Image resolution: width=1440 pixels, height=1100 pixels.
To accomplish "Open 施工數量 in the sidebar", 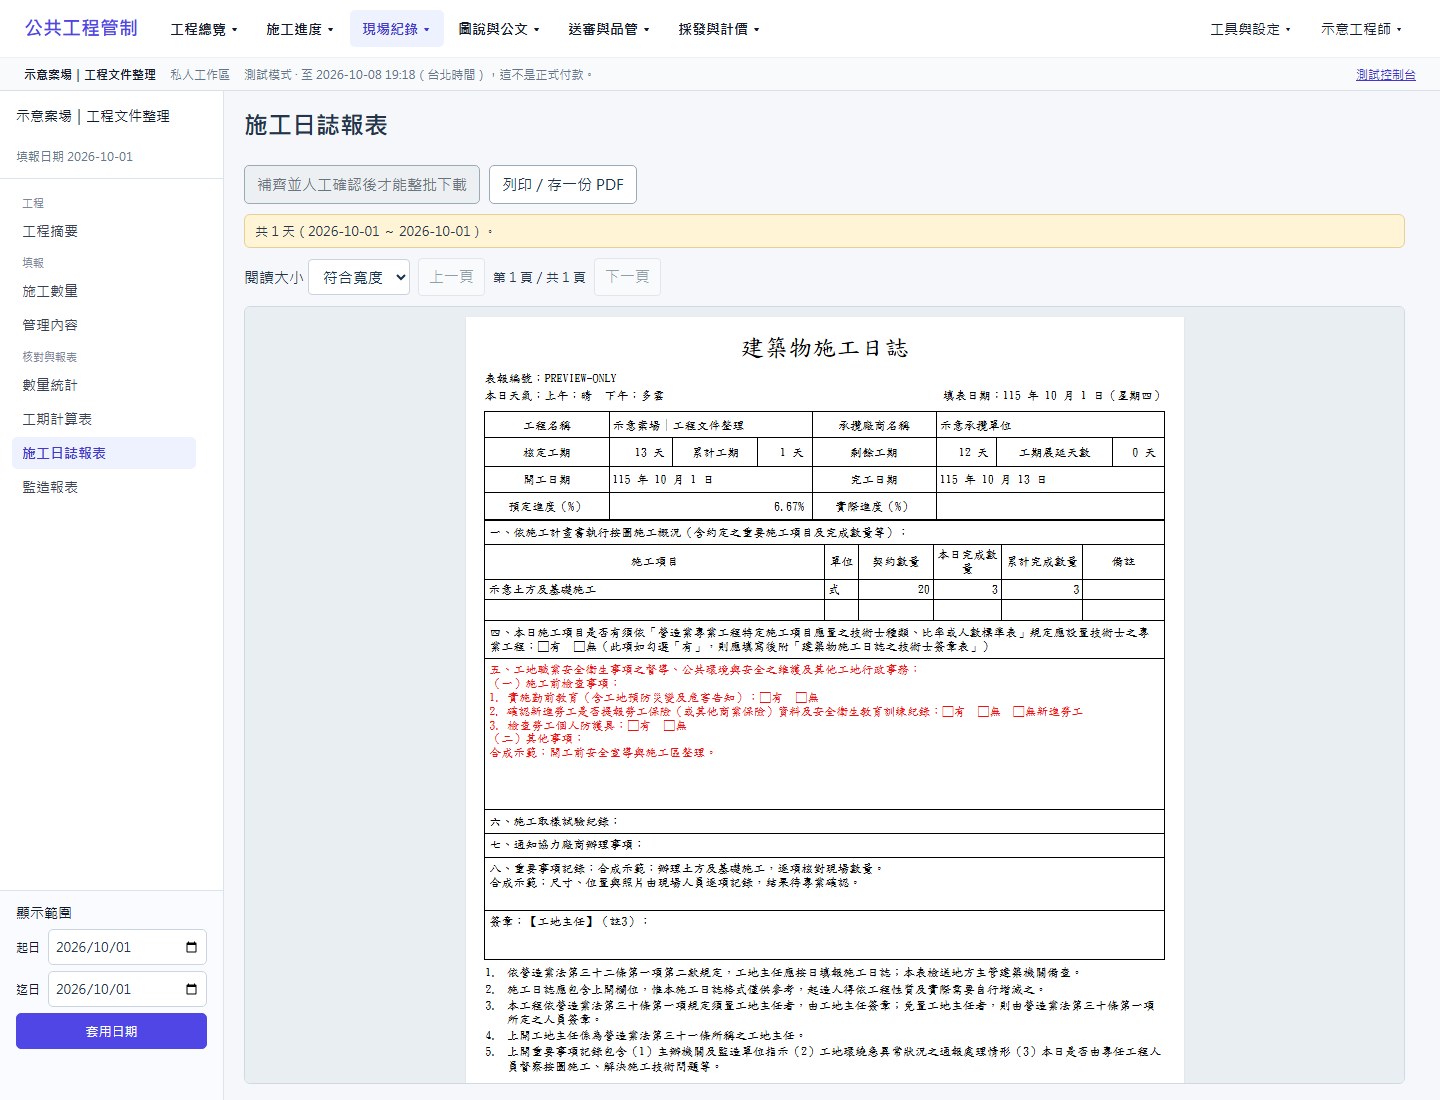I will [104, 291].
